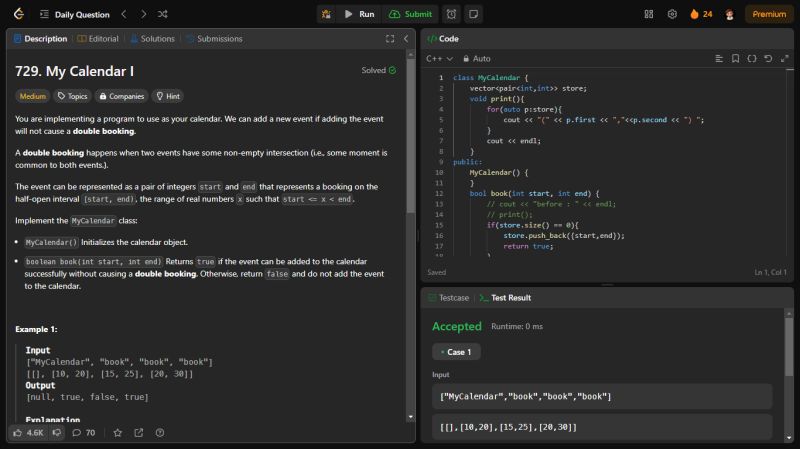The width and height of the screenshot is (800, 449).
Task: Go to the previous question arrow
Action: coord(124,14)
